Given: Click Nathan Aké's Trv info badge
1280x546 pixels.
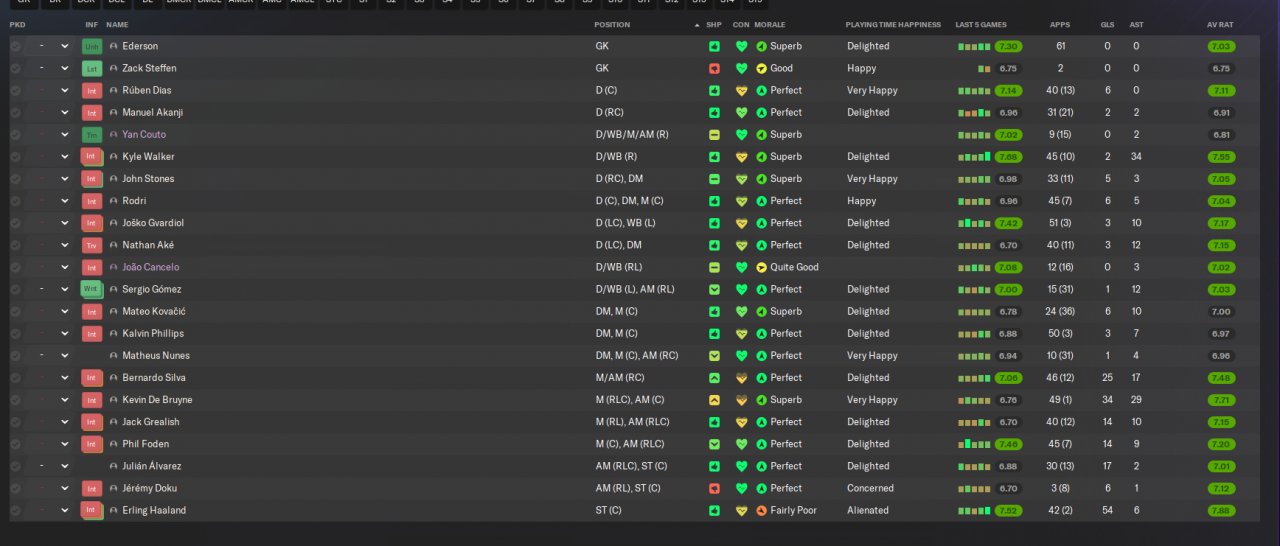Looking at the screenshot, I should 92,245.
